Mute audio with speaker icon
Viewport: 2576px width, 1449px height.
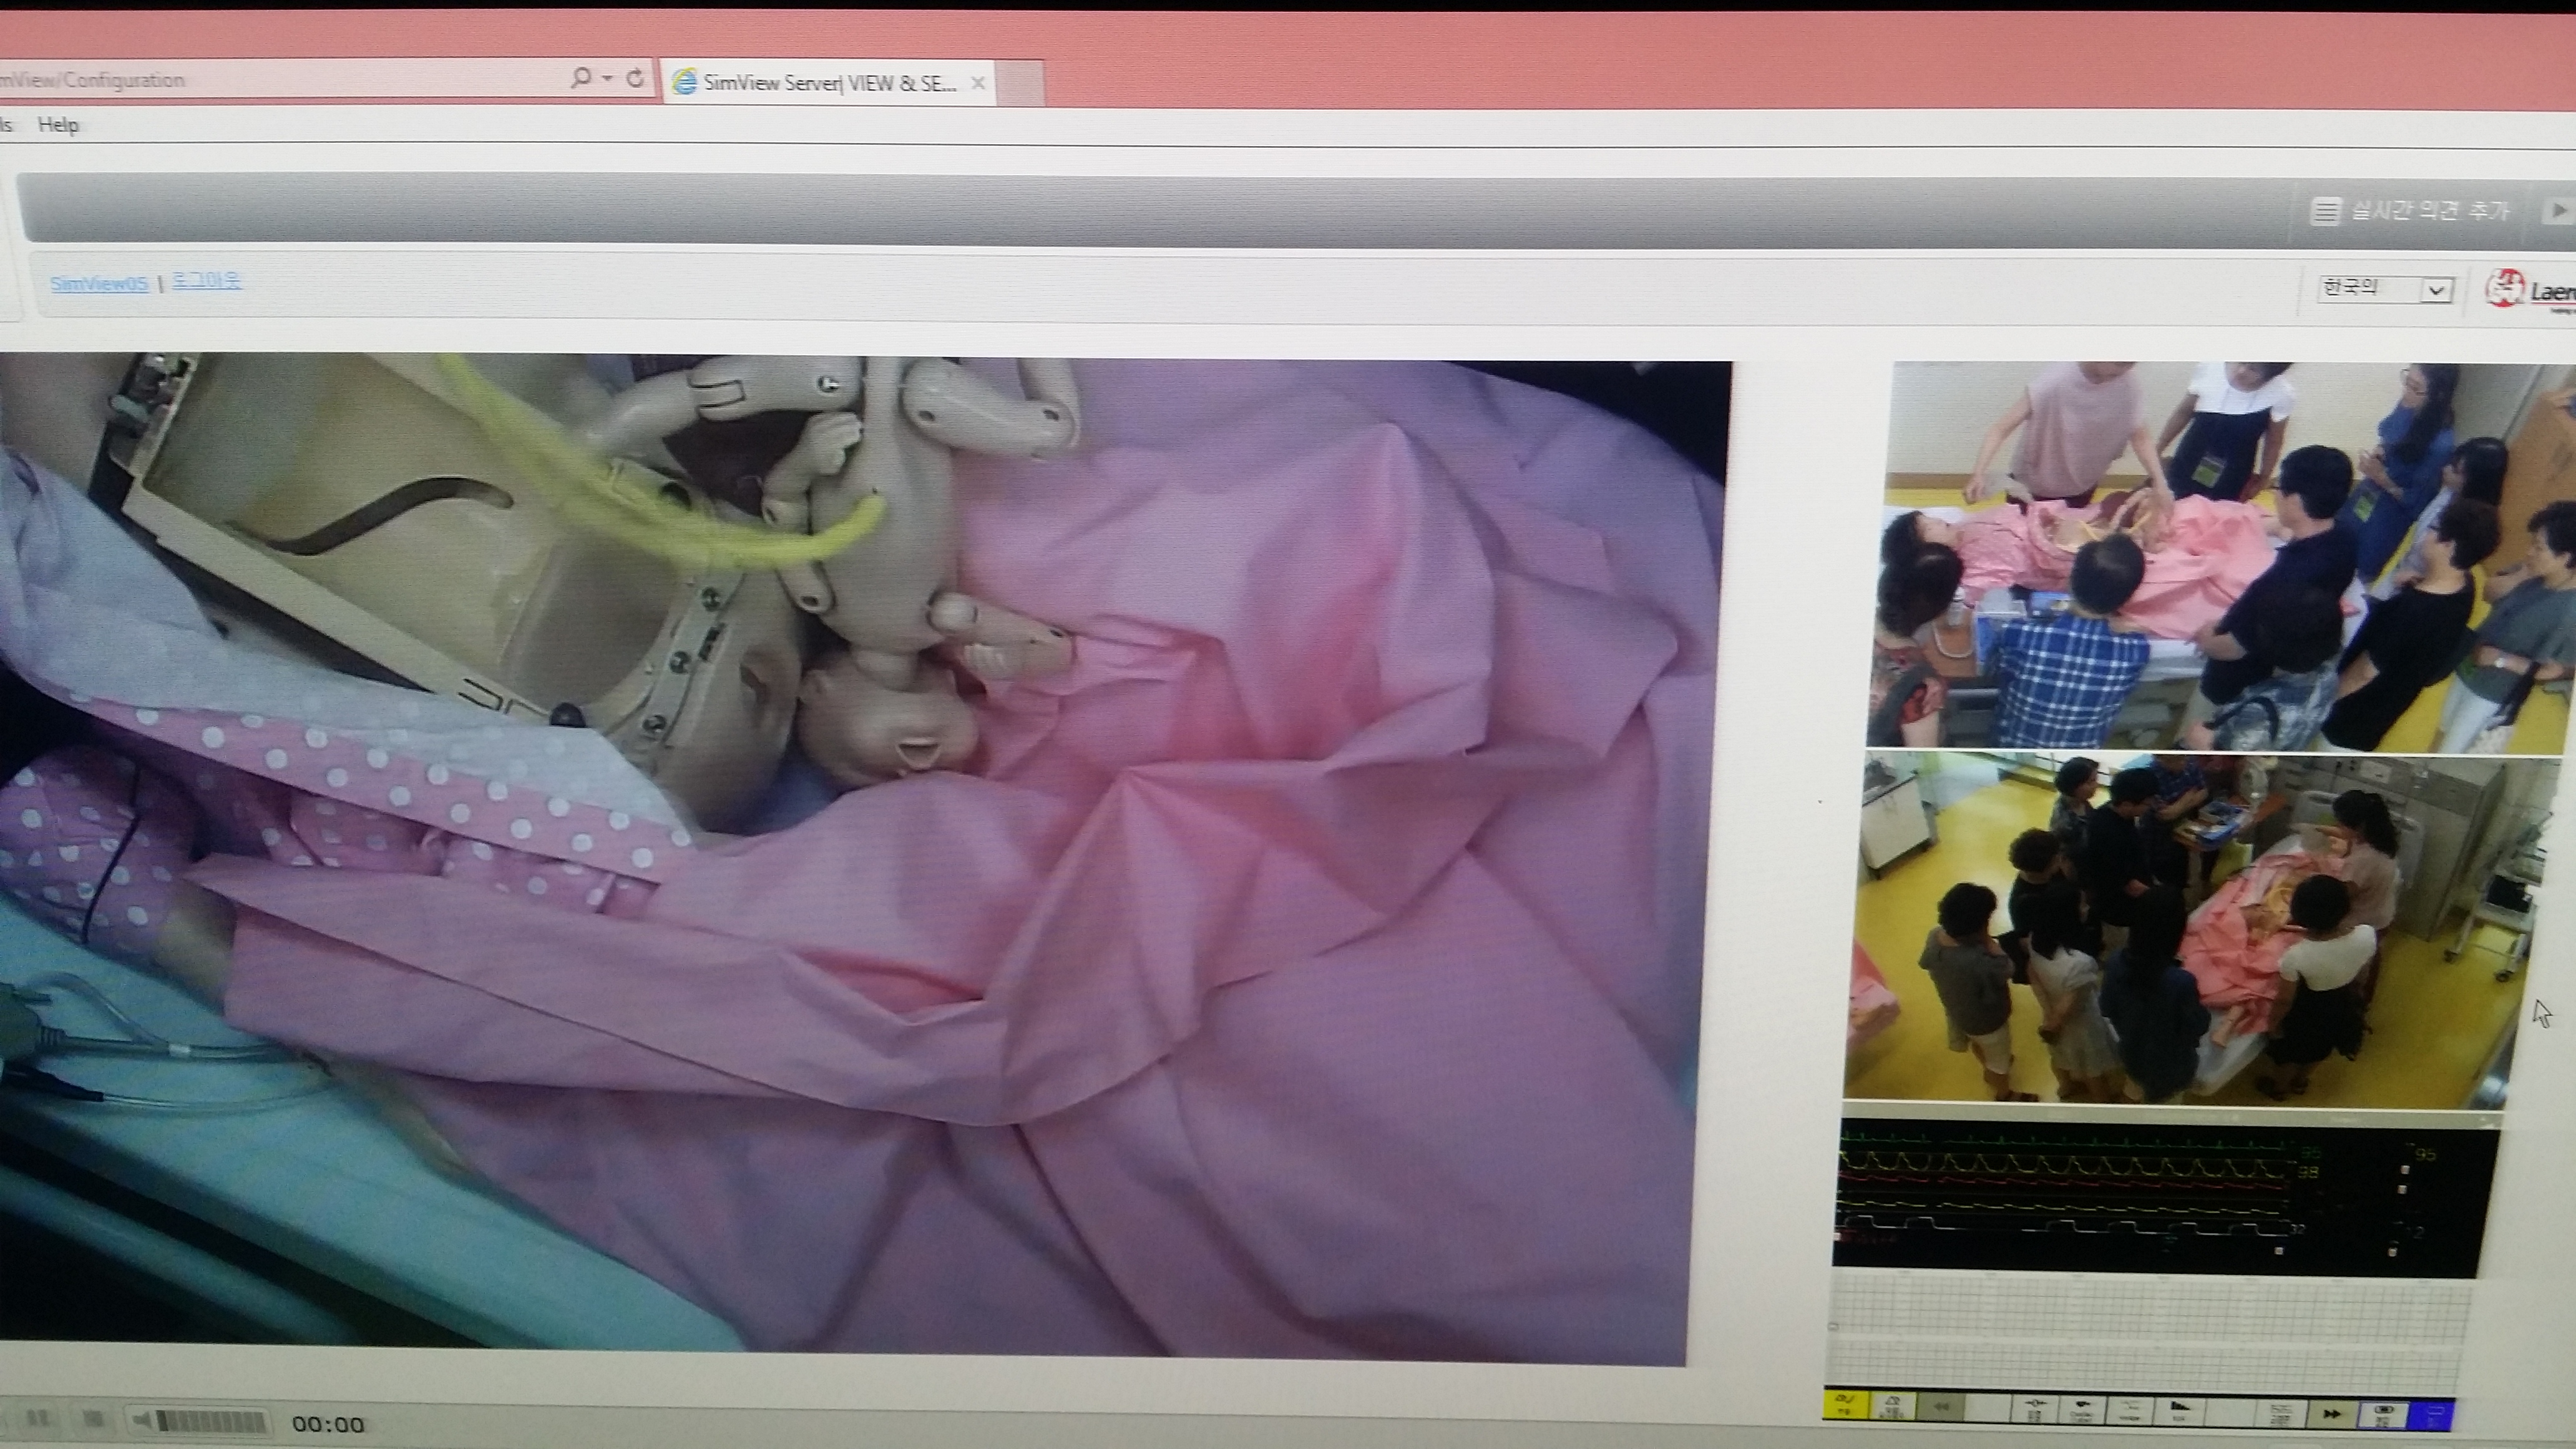(x=143, y=1421)
